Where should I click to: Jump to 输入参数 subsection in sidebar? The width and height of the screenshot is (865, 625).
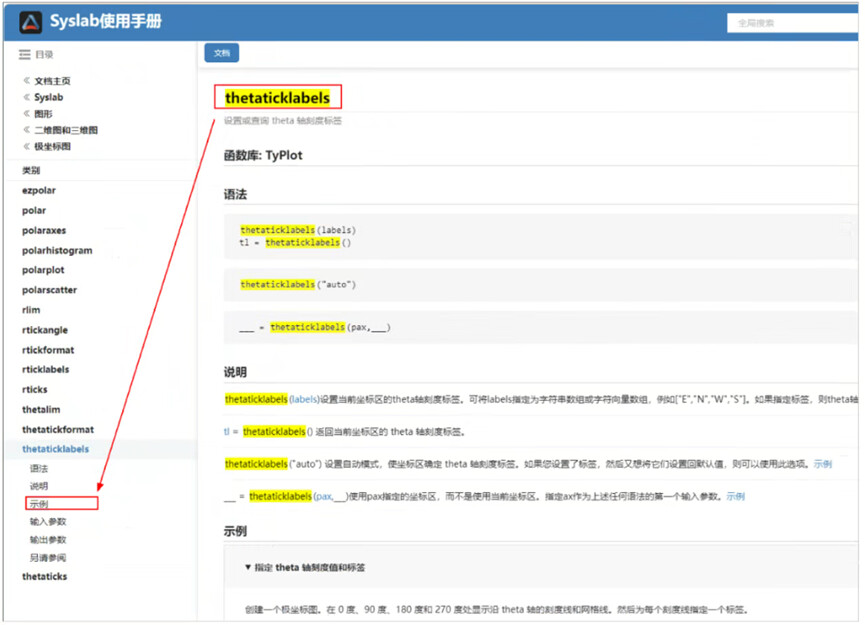[48, 522]
